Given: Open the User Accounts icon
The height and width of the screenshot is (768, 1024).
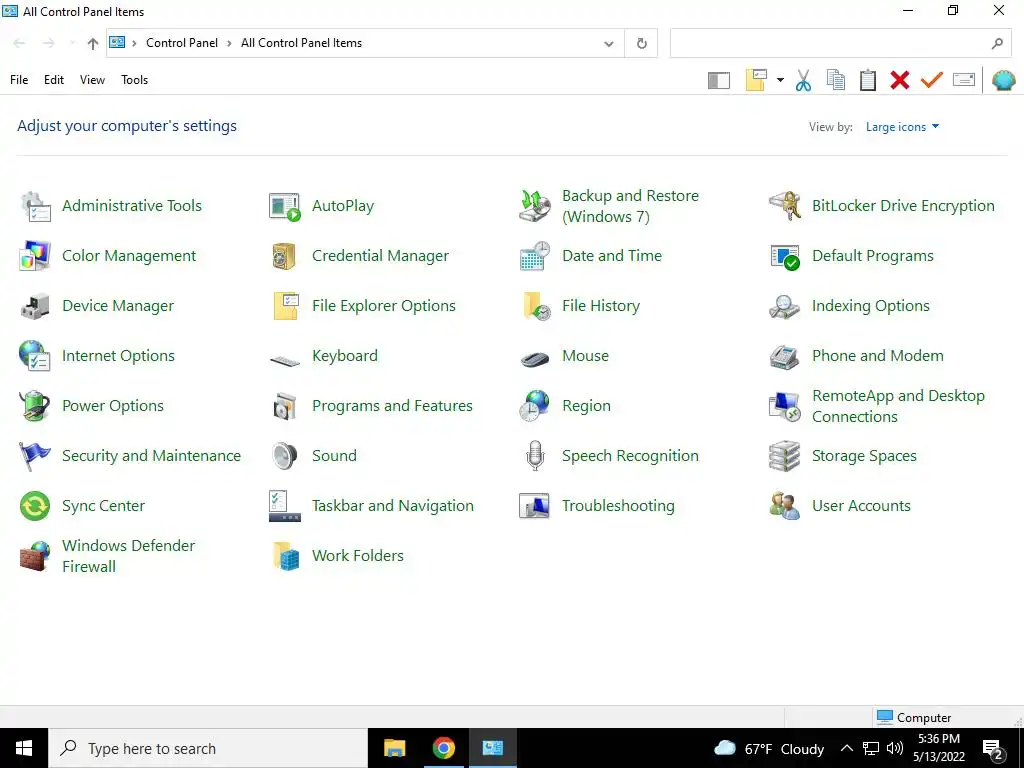Looking at the screenshot, I should 784,506.
